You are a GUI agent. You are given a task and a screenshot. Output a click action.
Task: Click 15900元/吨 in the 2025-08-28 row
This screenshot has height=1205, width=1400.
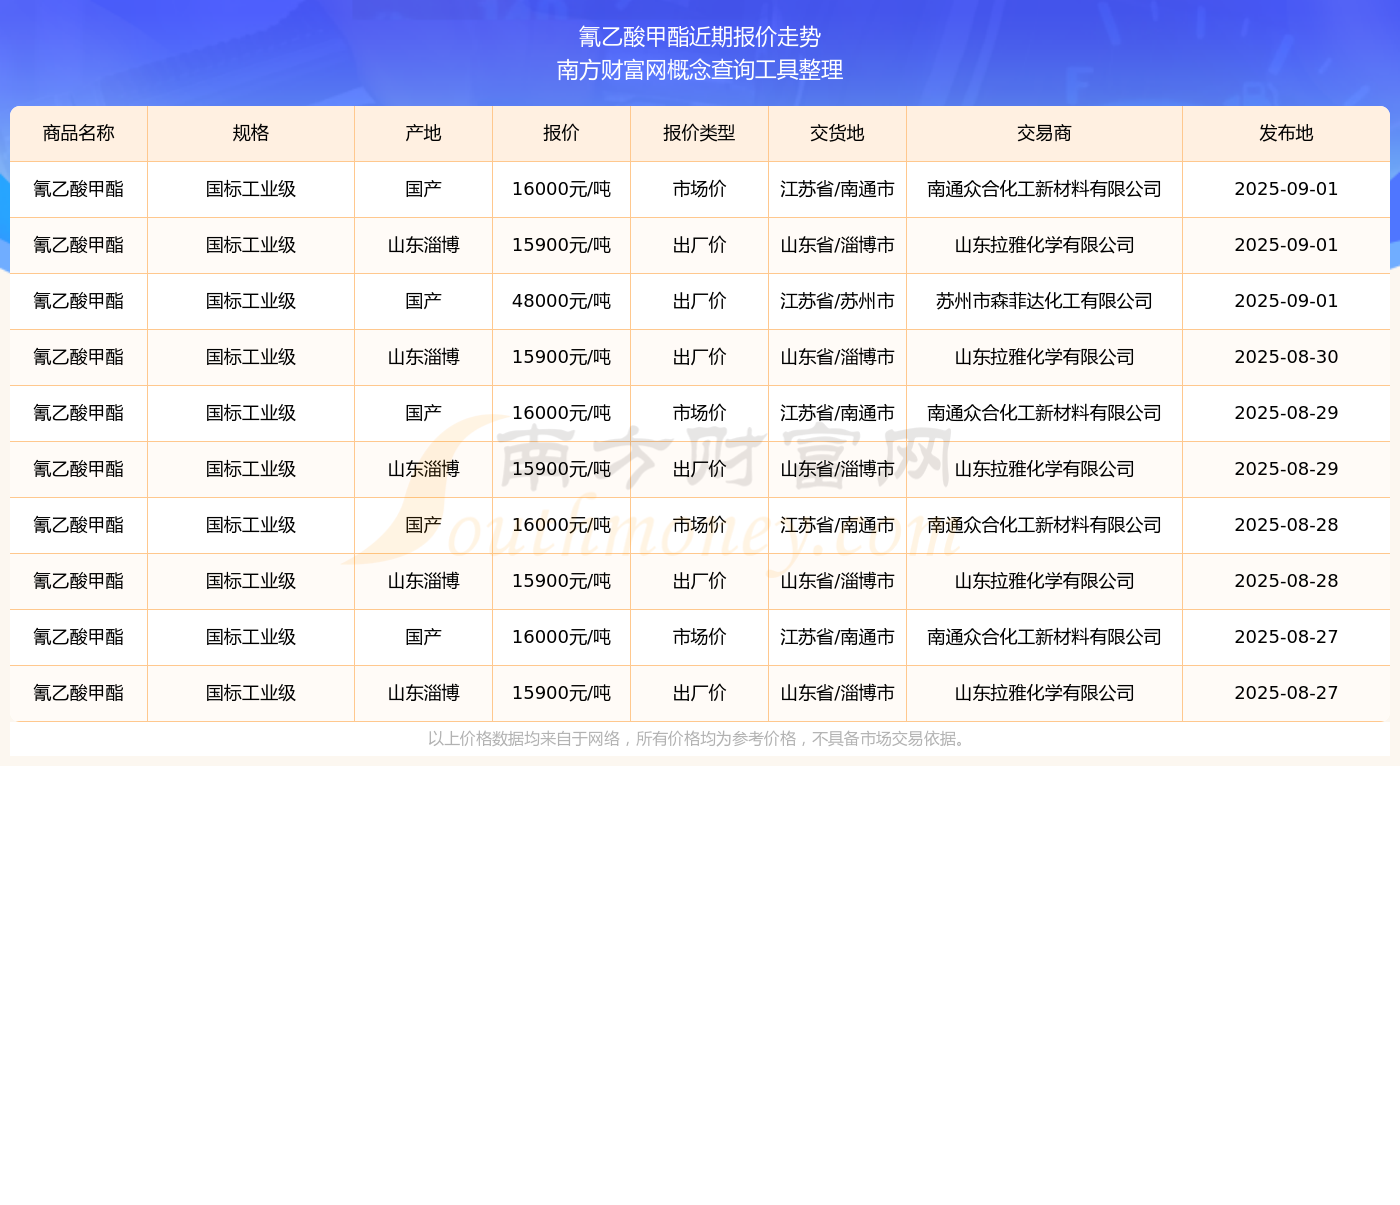click(x=562, y=581)
